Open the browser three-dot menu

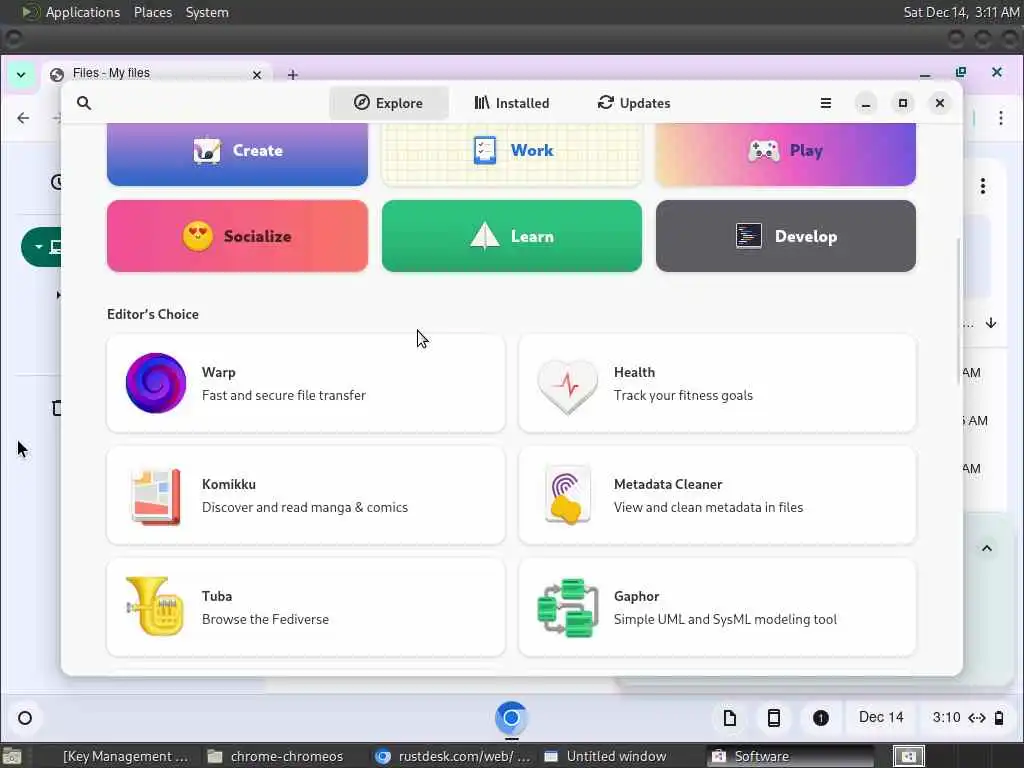click(x=1000, y=118)
